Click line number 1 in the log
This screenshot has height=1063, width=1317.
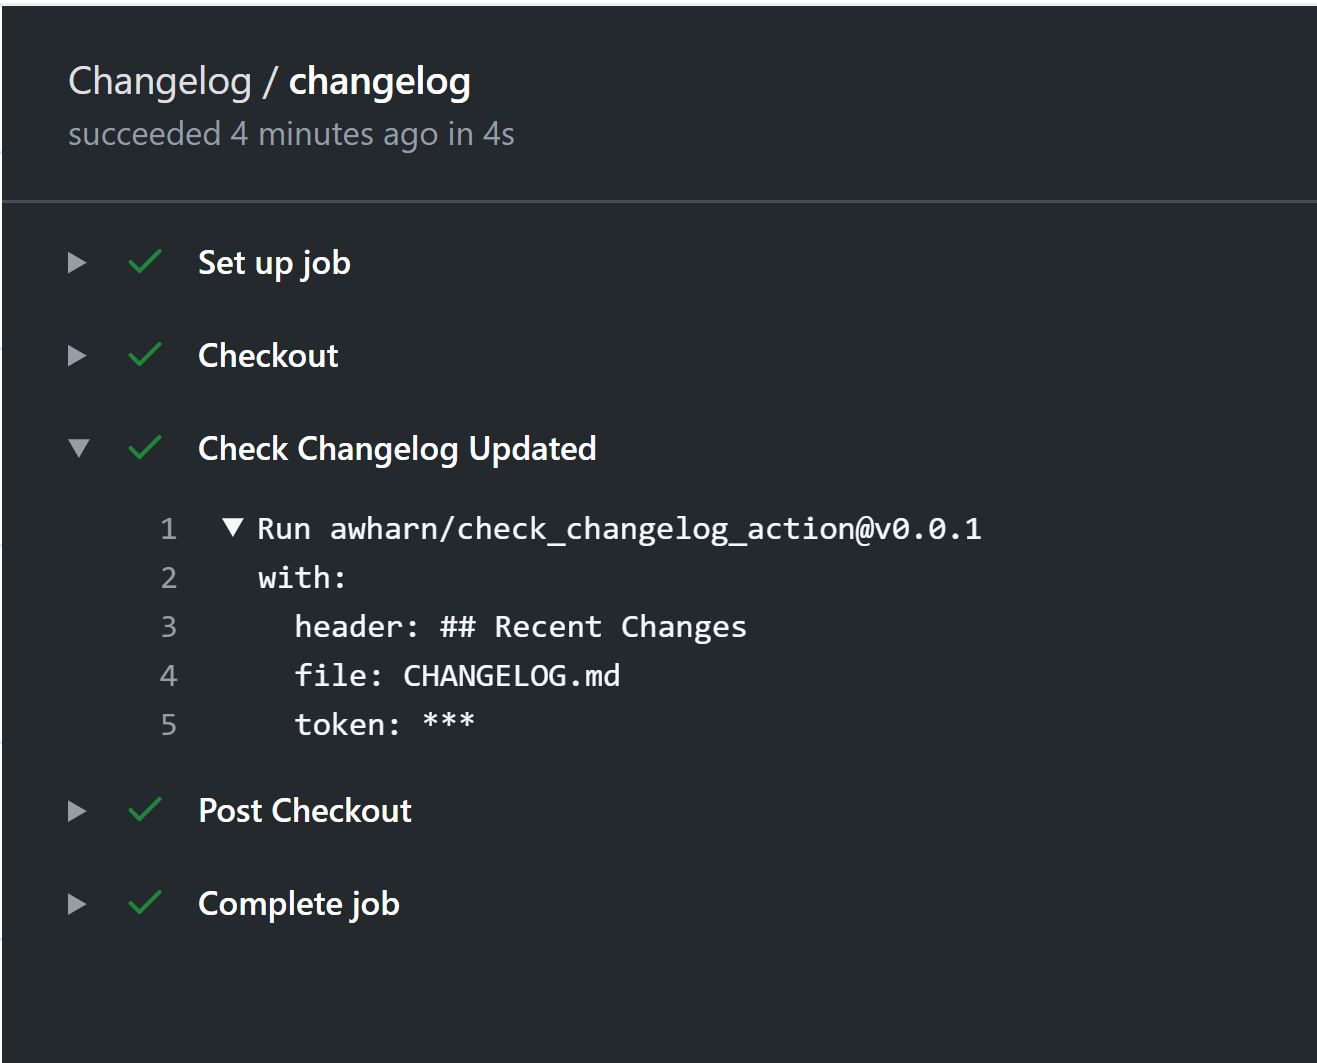pos(168,528)
